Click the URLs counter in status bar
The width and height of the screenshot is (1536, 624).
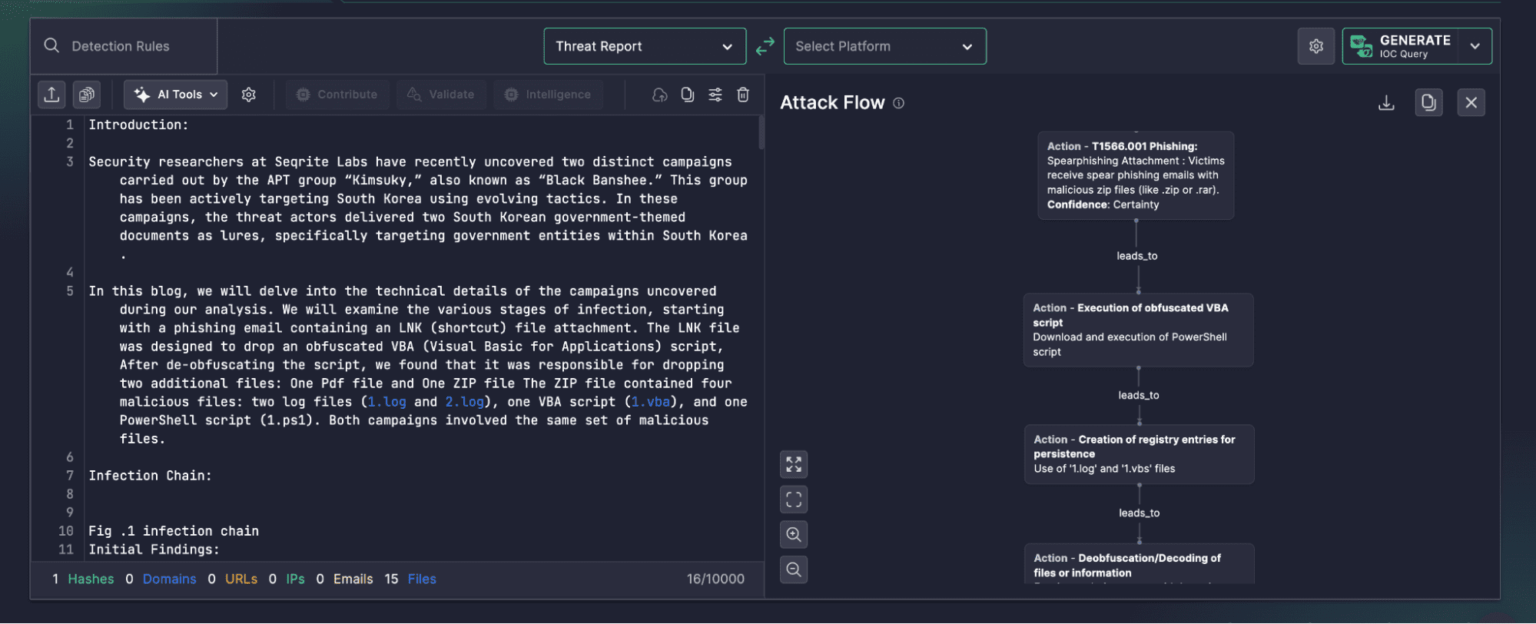232,579
